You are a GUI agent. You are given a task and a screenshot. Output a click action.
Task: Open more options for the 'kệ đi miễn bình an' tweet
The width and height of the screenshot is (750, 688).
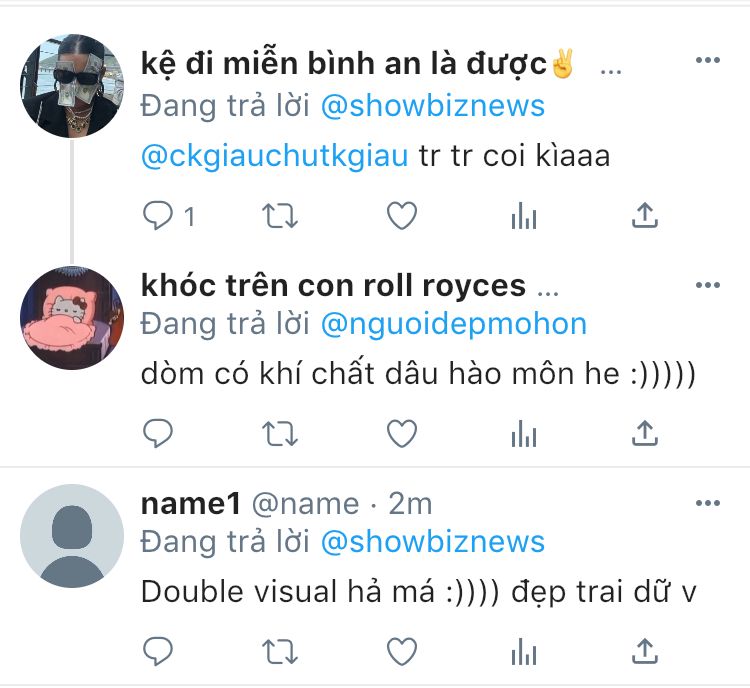[707, 60]
